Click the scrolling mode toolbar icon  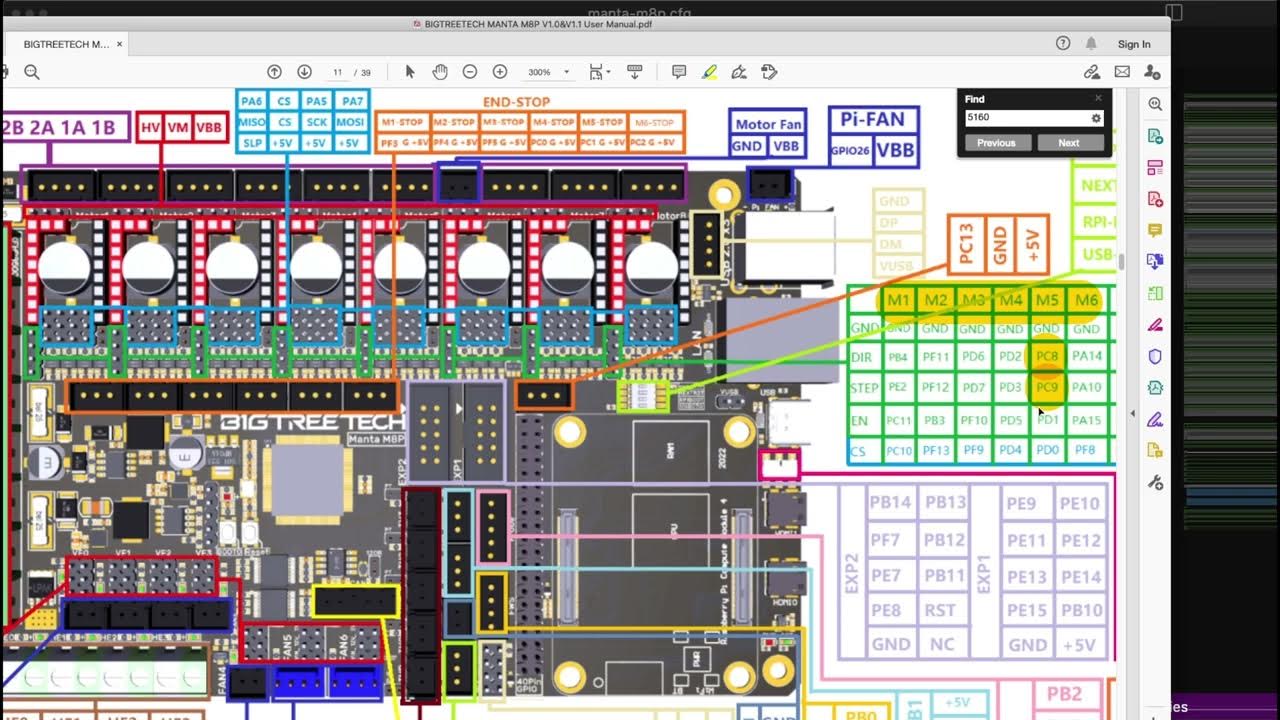tap(634, 72)
